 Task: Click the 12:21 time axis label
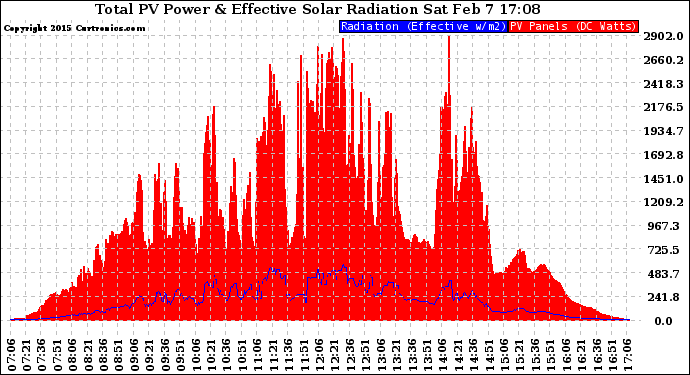(335, 354)
